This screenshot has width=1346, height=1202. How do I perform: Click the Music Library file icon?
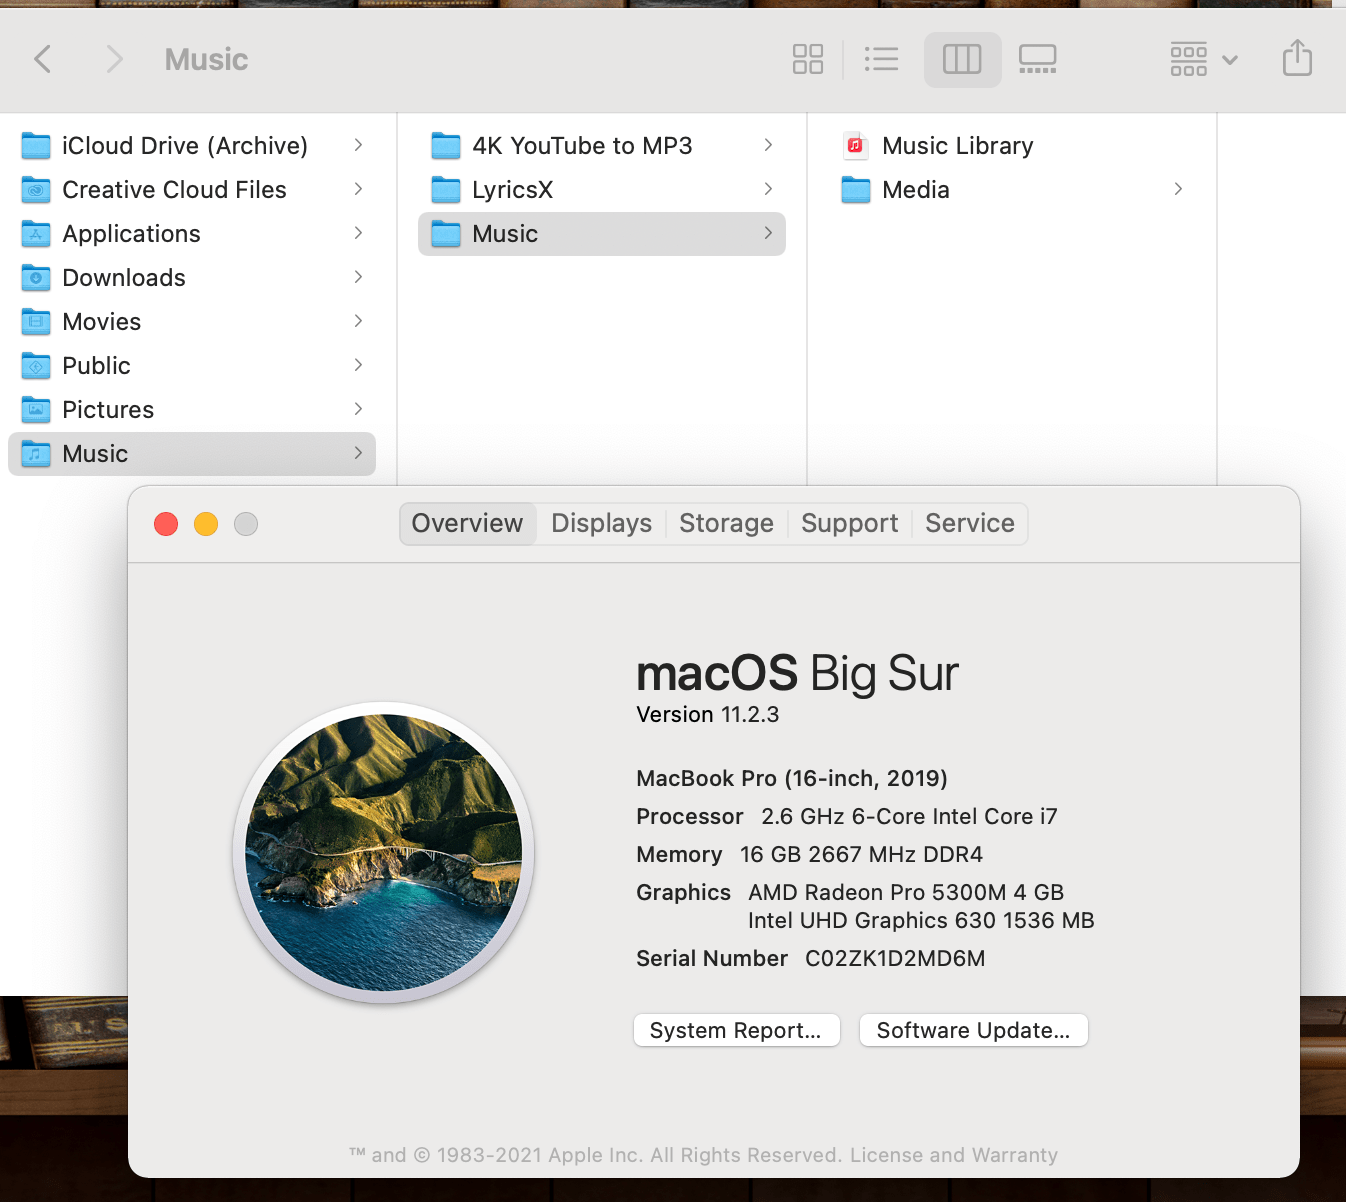[855, 146]
